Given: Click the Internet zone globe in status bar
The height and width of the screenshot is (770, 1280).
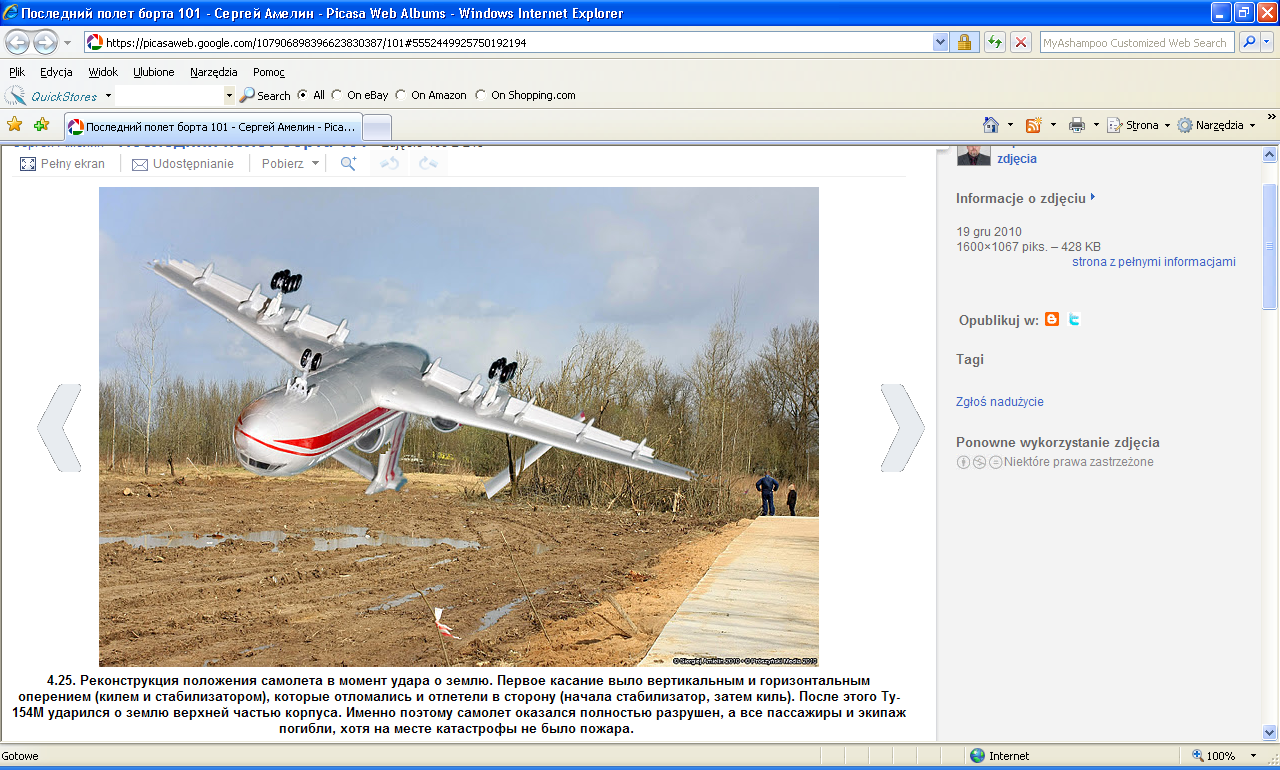Looking at the screenshot, I should click(978, 756).
